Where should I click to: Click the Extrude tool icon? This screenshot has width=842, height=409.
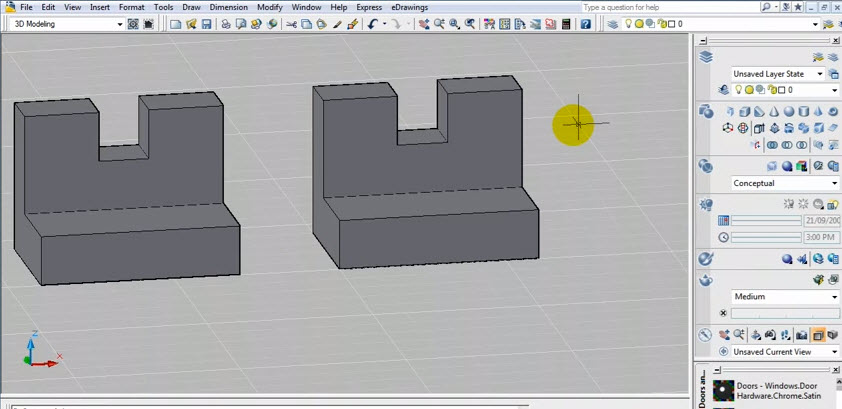pos(759,128)
